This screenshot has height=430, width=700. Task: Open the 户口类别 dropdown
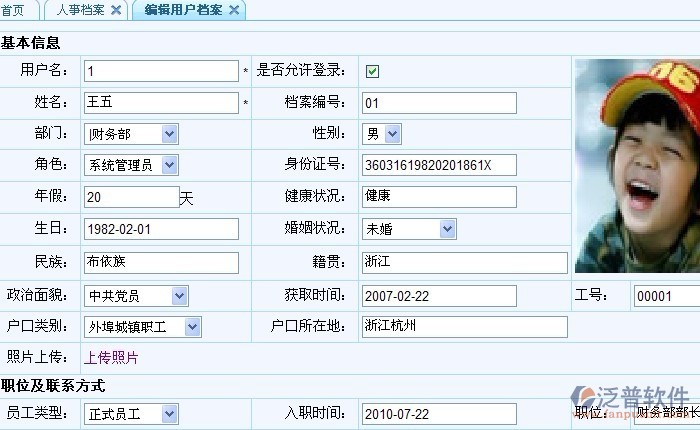click(x=191, y=327)
